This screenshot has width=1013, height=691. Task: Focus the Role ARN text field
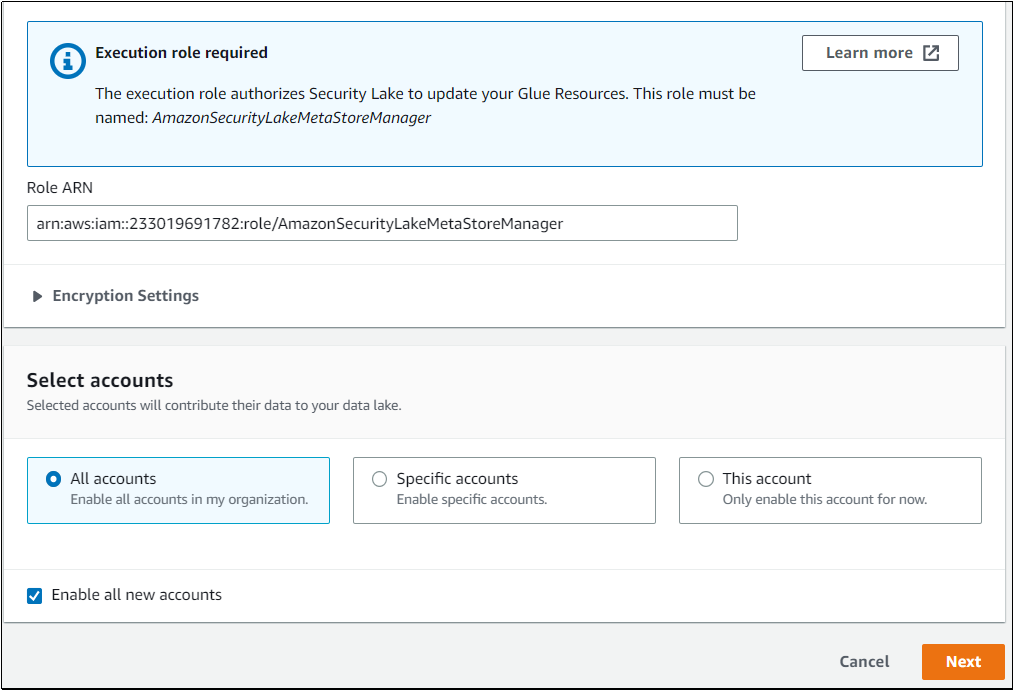pos(382,224)
